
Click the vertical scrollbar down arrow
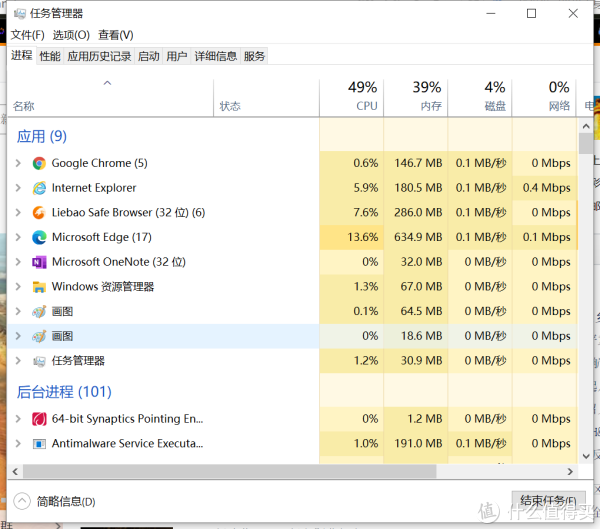tap(586, 456)
